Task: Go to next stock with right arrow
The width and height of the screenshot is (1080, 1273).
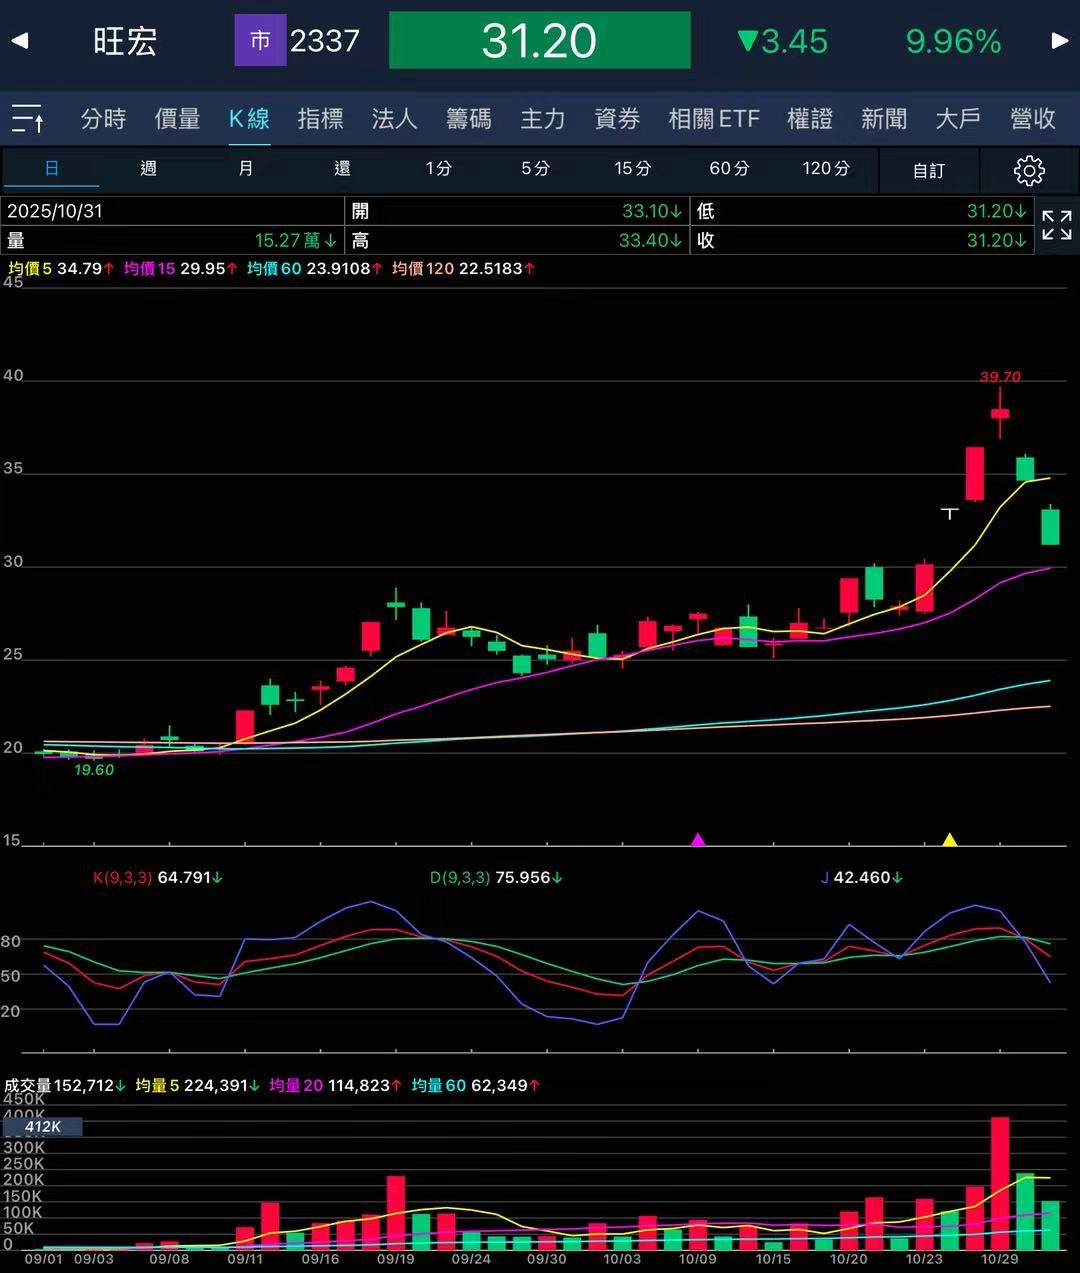Action: (x=1060, y=41)
